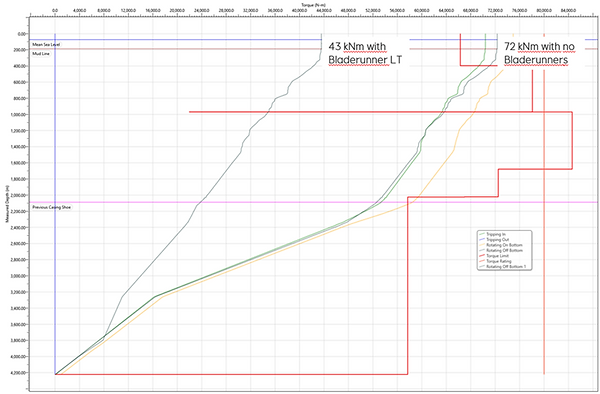
Task: Click the 40,000.0 torque axis tick label
Action: pyautogui.click(x=299, y=11)
